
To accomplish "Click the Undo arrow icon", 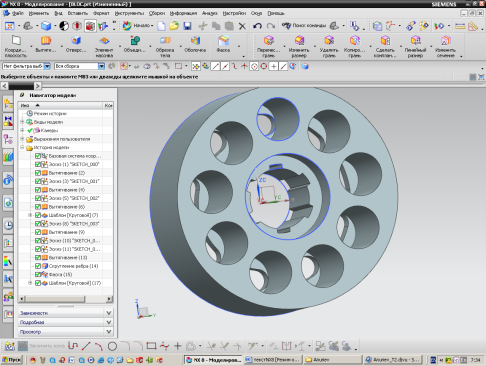I will [257, 26].
